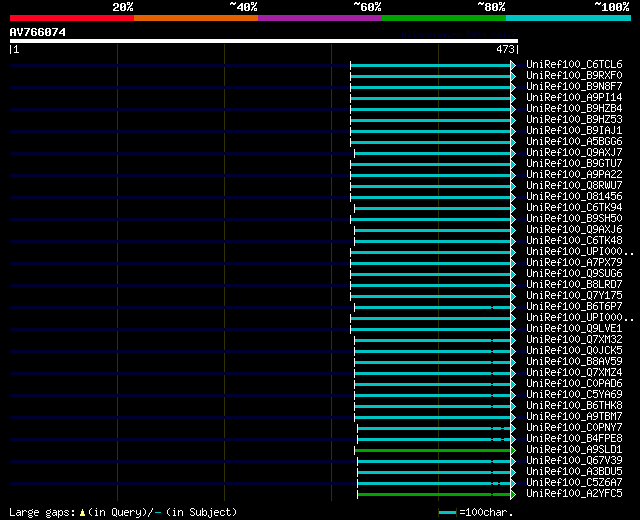640x520 pixels.
Task: Click the UniRef100_C6TK94 label
Action: 574,208
